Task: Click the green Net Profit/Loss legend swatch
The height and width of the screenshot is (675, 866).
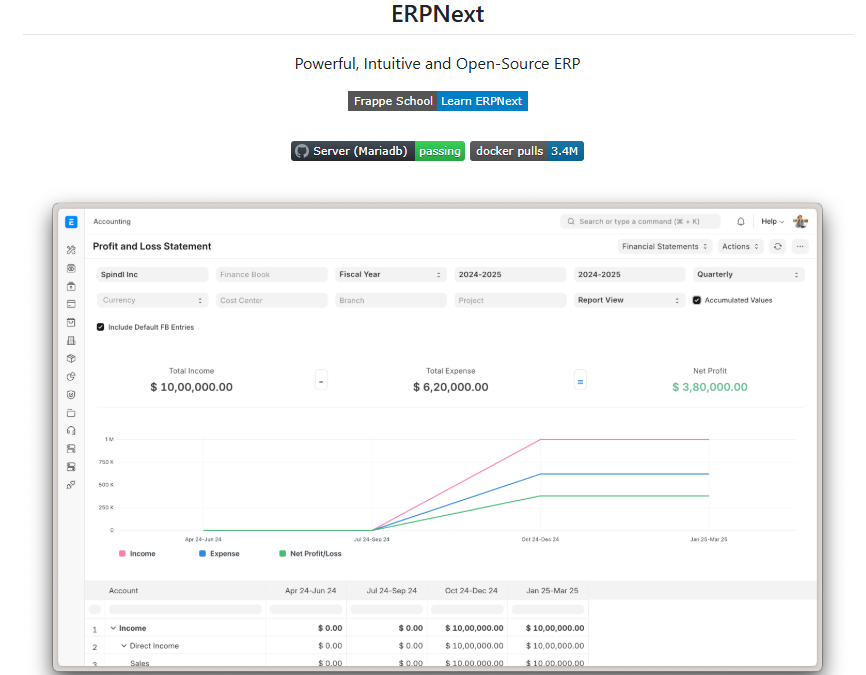Action: 283,553
